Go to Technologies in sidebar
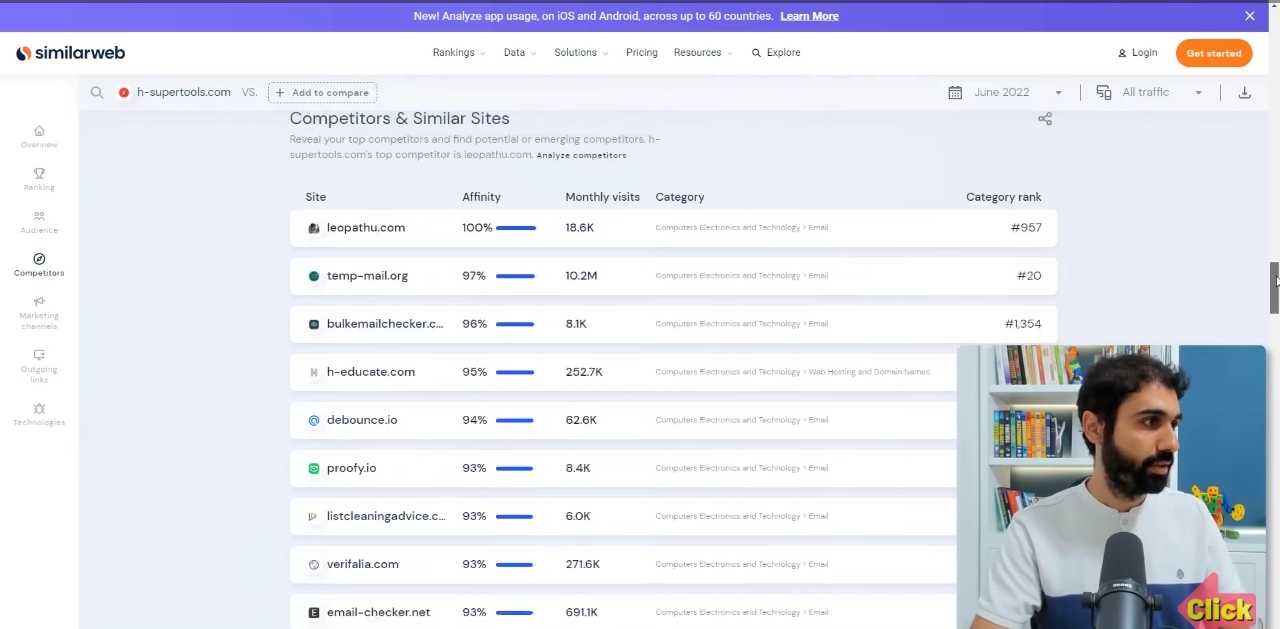The image size is (1280, 629). (39, 415)
